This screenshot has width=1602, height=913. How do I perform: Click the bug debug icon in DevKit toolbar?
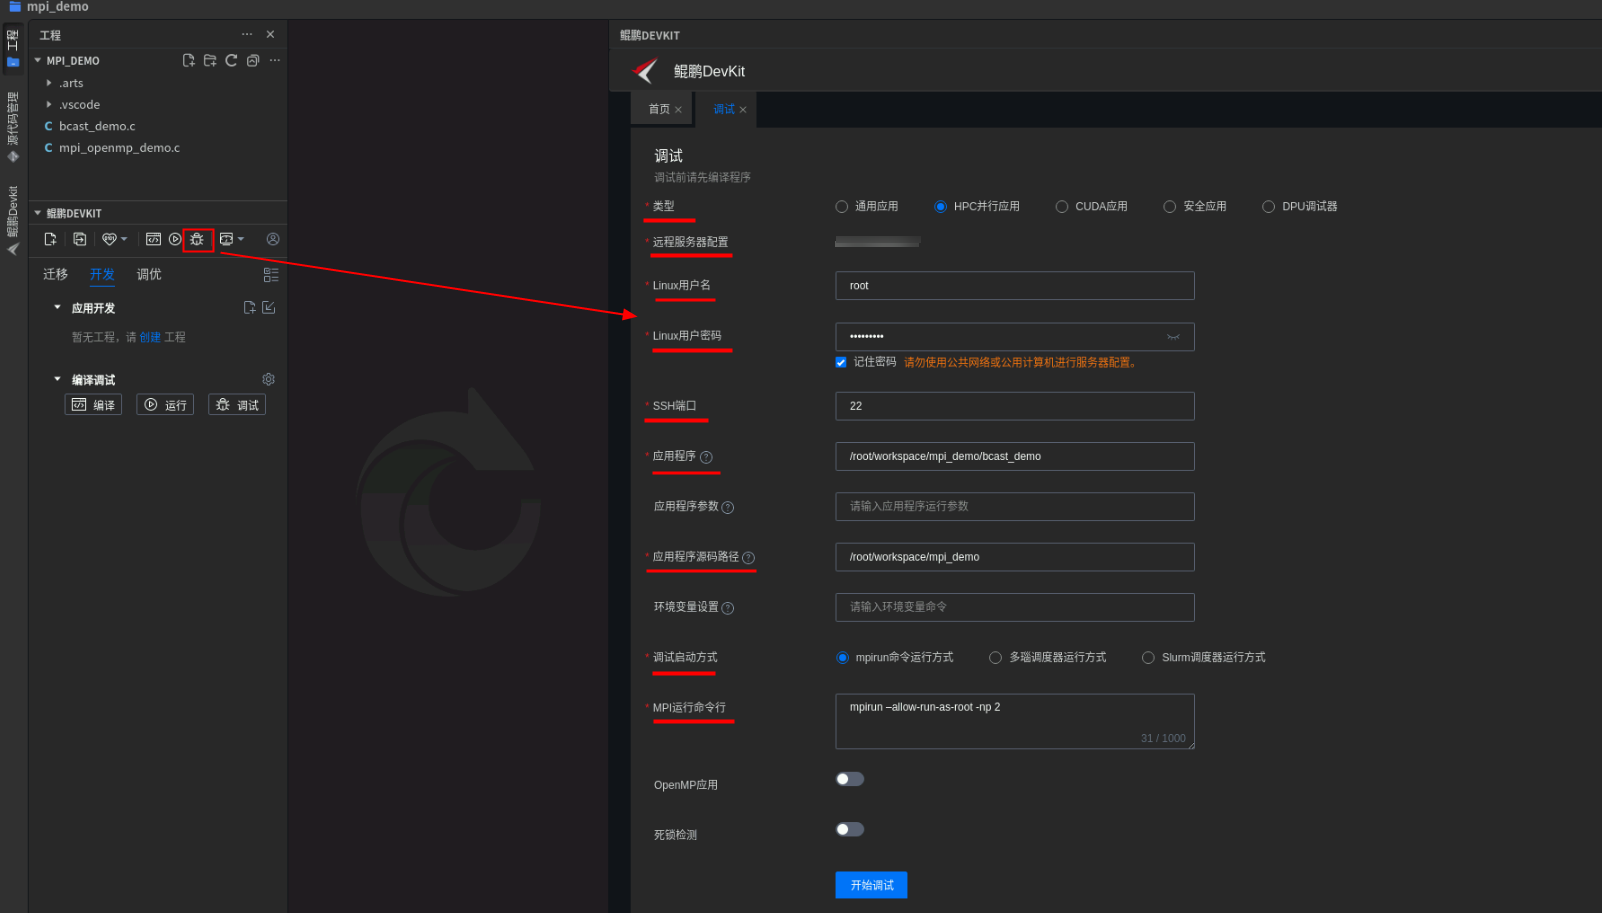pos(197,239)
